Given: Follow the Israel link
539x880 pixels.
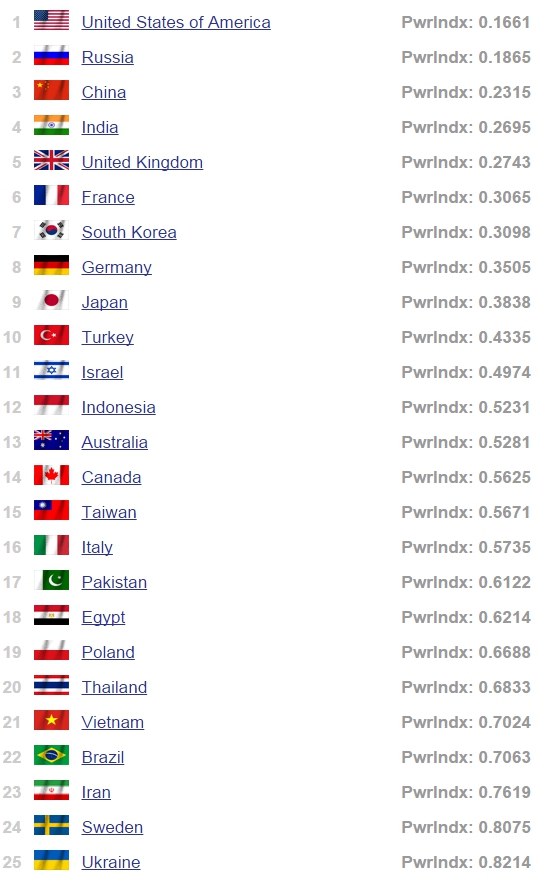Looking at the screenshot, I should coord(102,373).
